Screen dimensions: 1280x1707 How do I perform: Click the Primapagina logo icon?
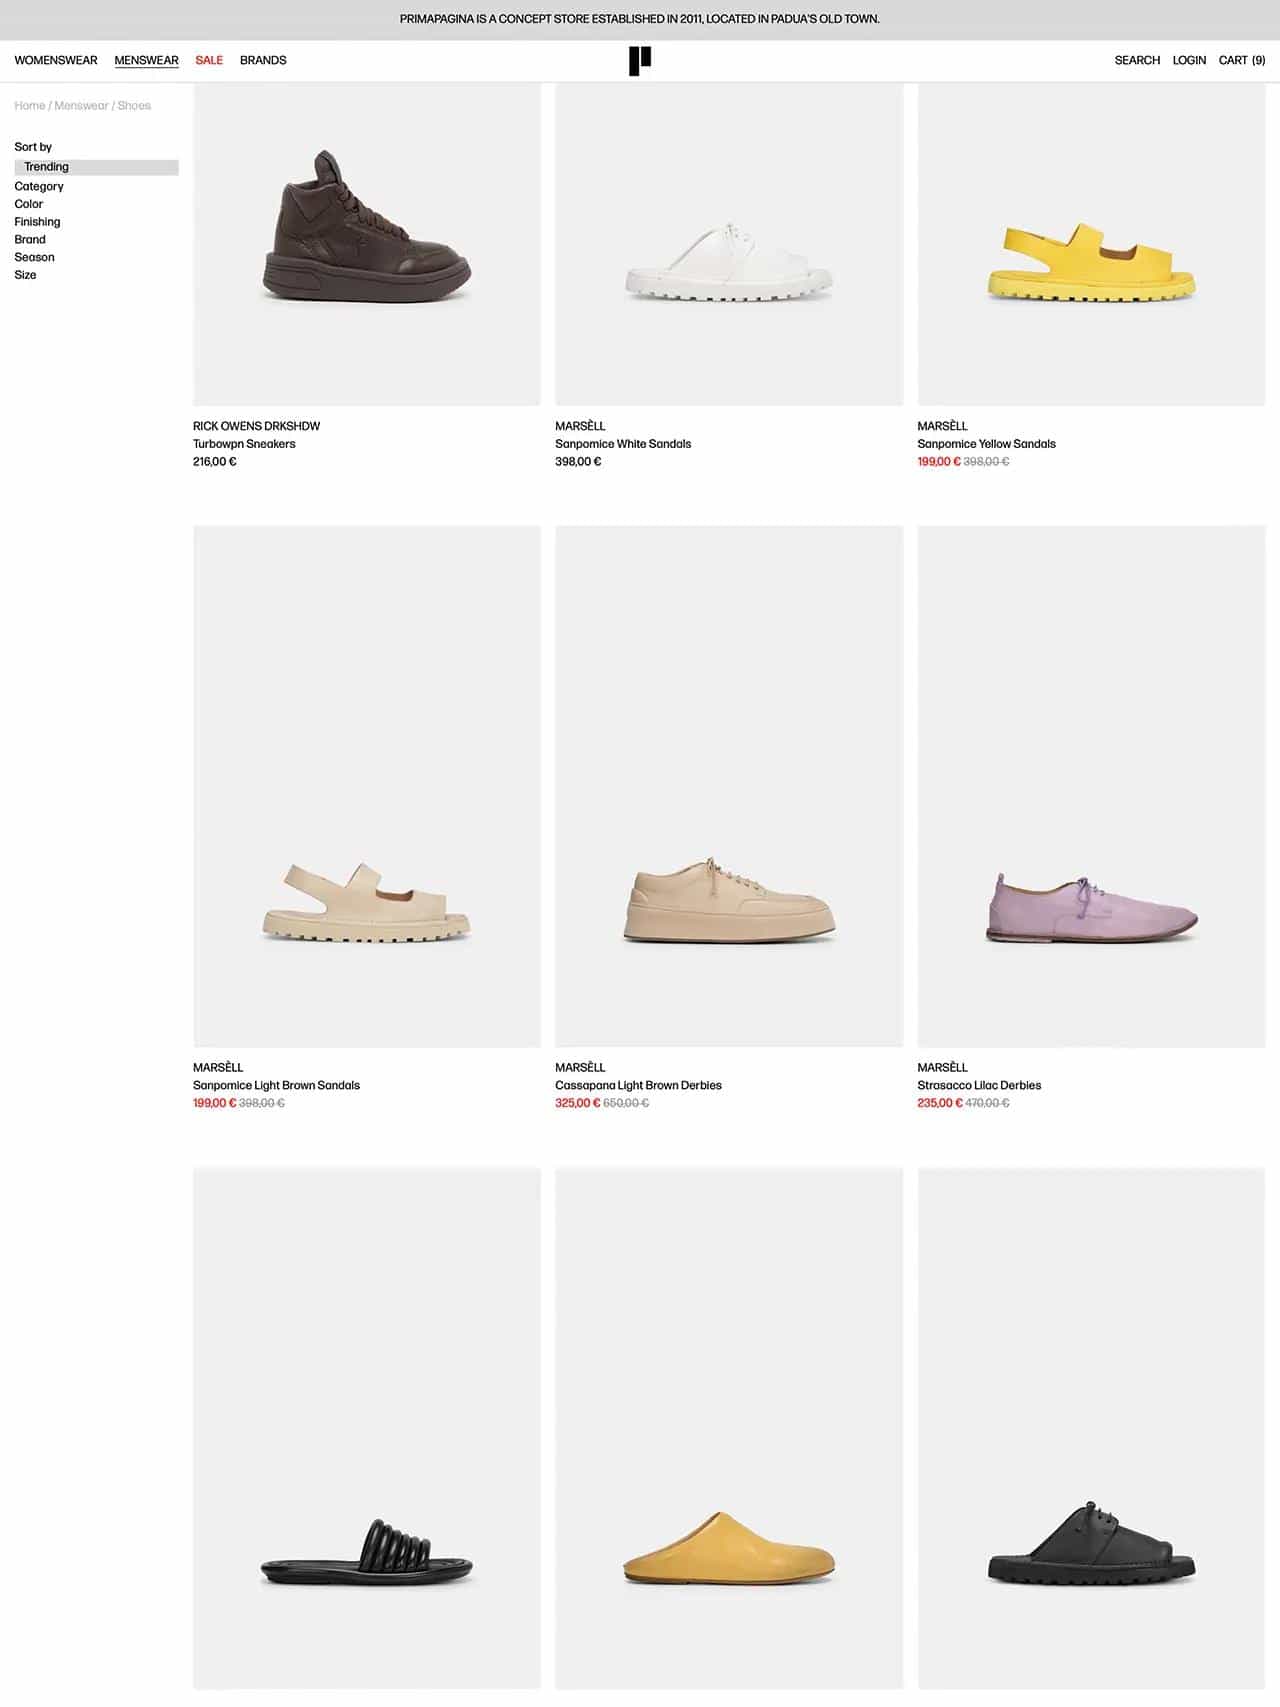(x=640, y=61)
